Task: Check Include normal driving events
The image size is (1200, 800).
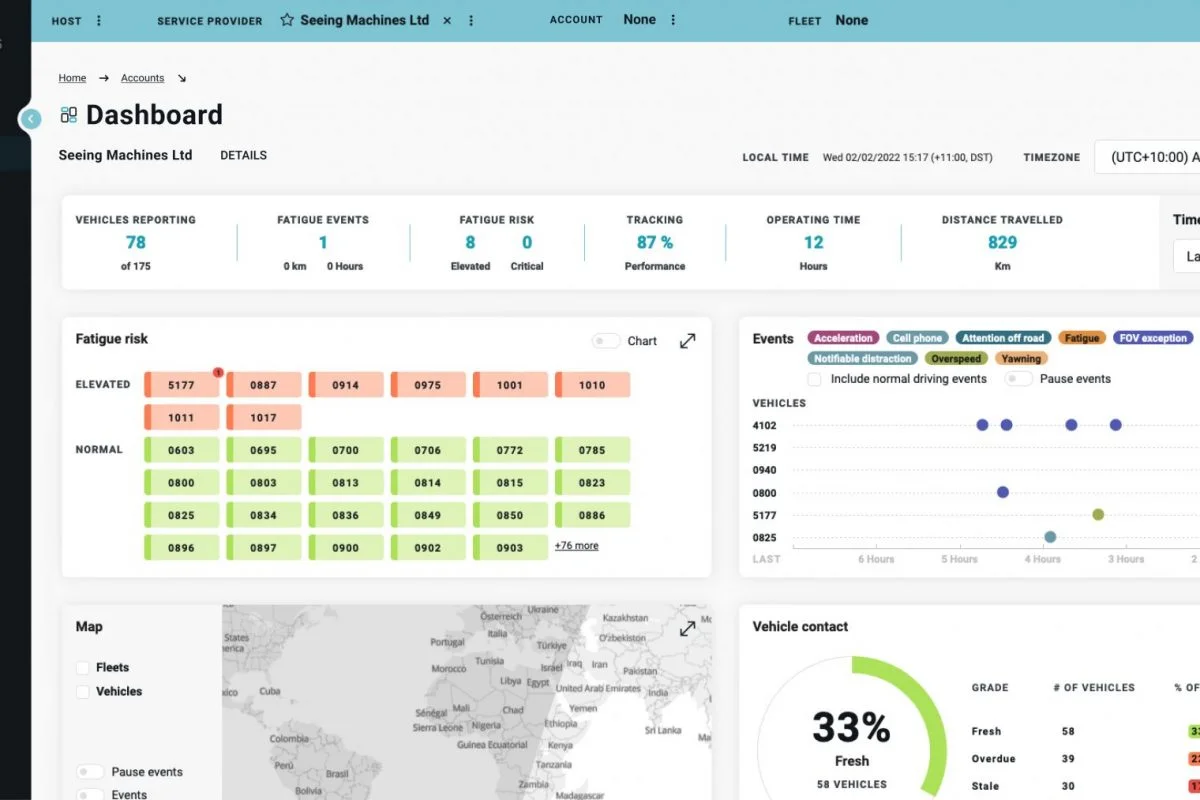Action: tap(814, 379)
